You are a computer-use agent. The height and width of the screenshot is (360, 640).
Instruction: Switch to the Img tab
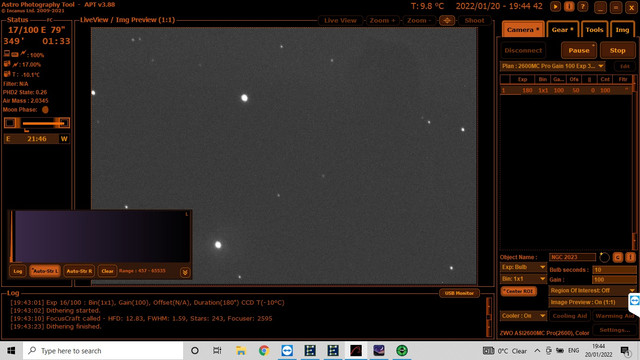coord(622,30)
